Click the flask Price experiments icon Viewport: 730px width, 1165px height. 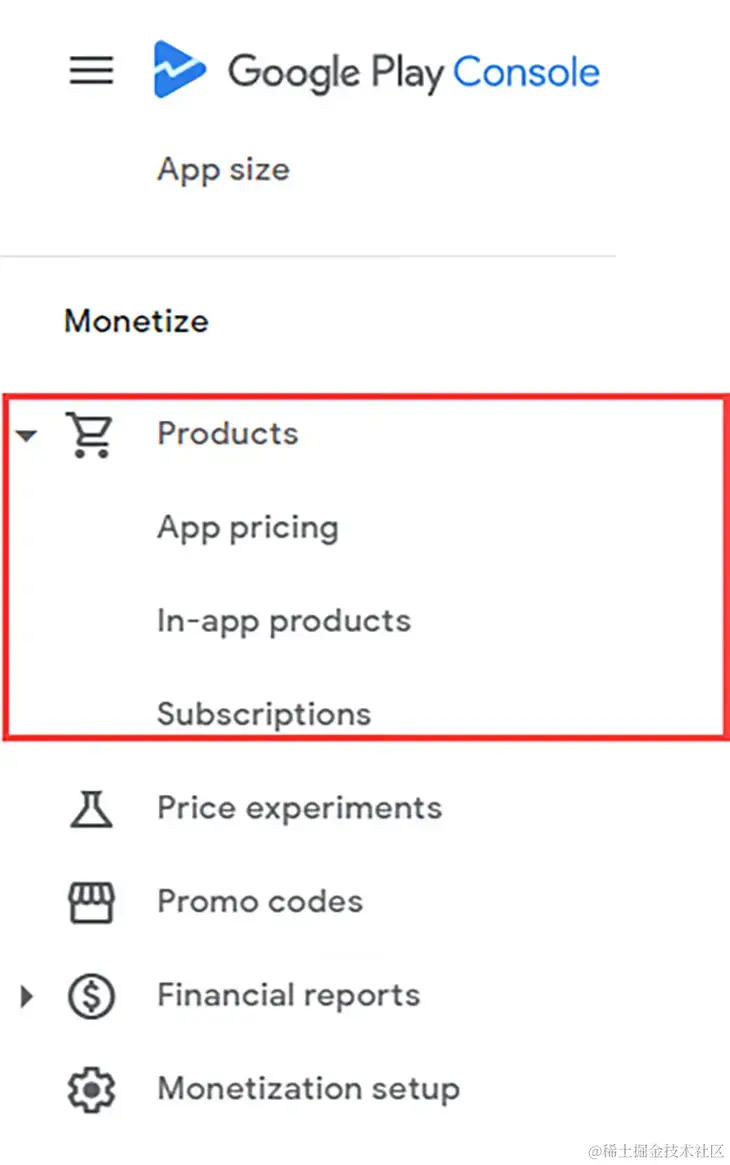91,808
